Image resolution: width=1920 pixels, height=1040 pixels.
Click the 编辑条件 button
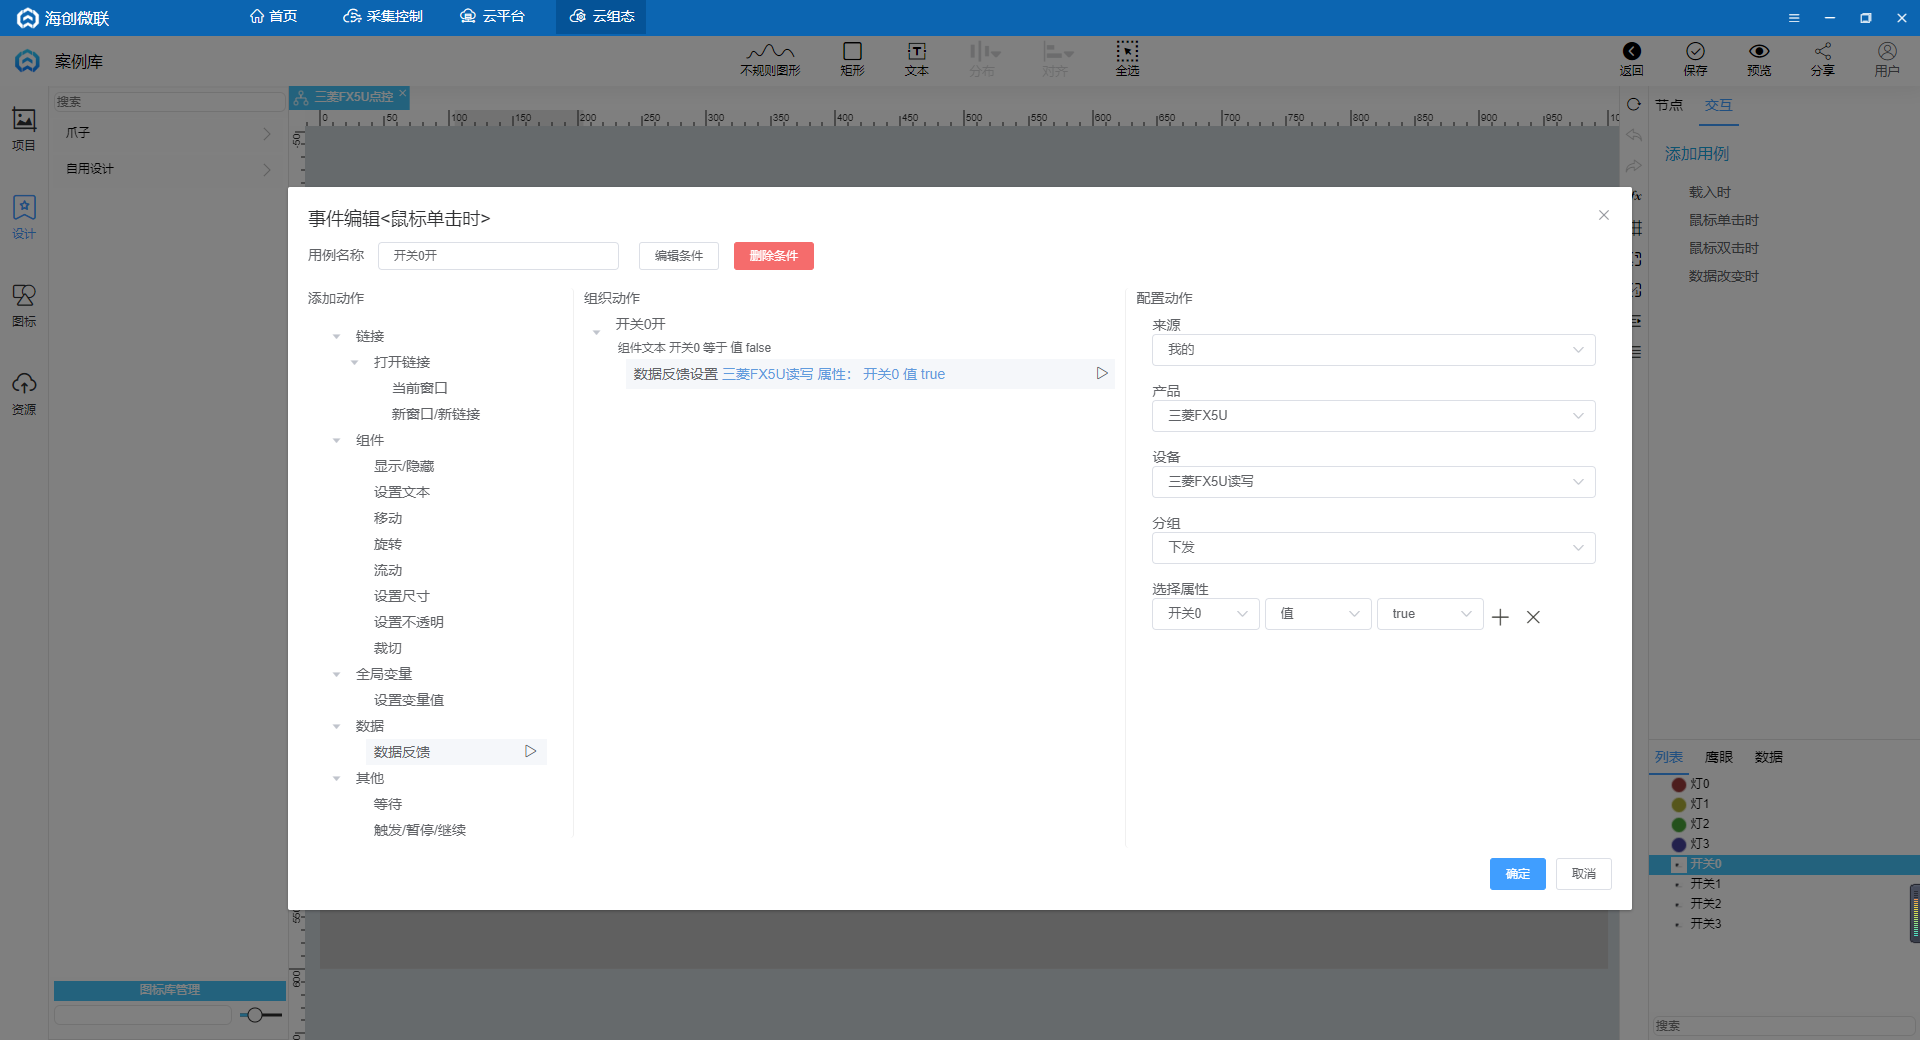(679, 256)
